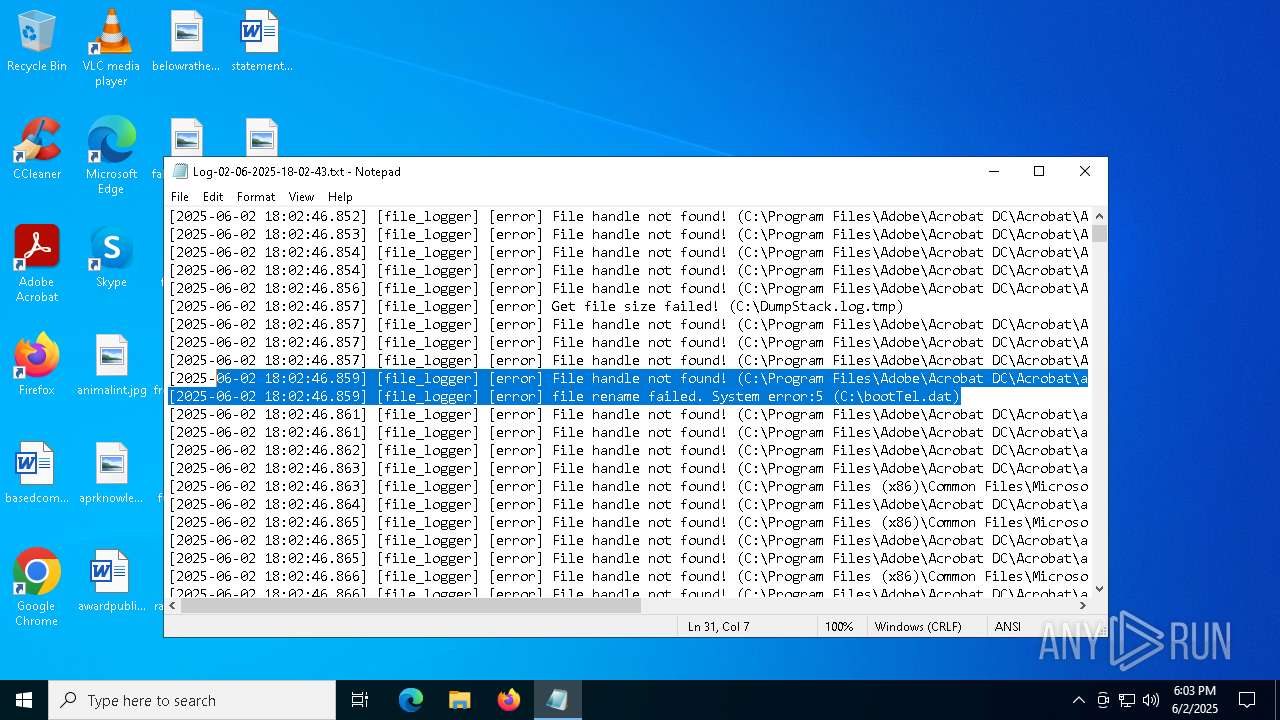
Task: Open the notification center icon
Action: click(x=1247, y=700)
